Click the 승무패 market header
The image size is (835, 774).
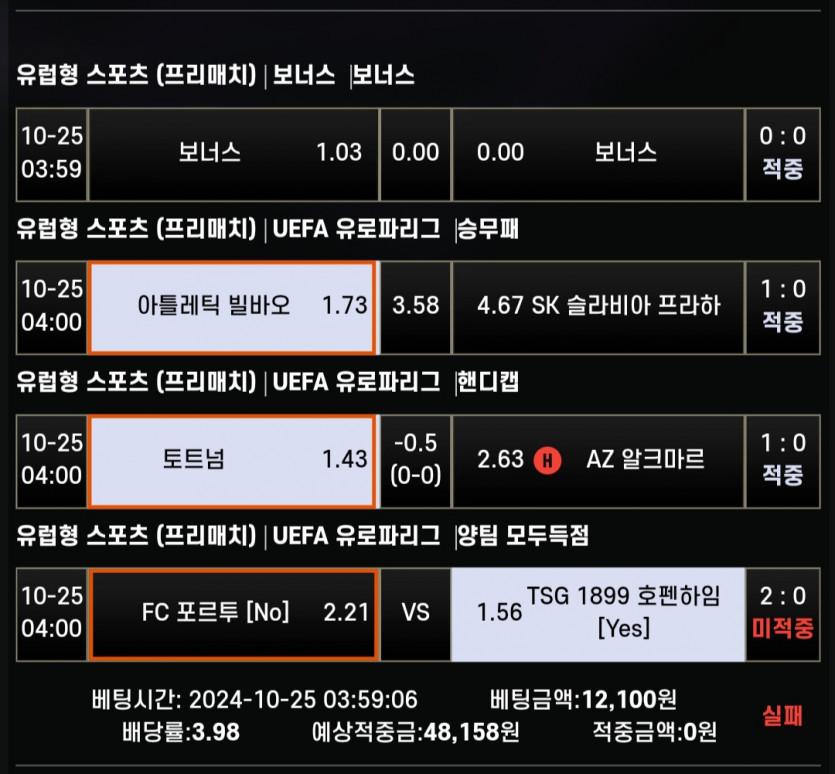(x=487, y=229)
